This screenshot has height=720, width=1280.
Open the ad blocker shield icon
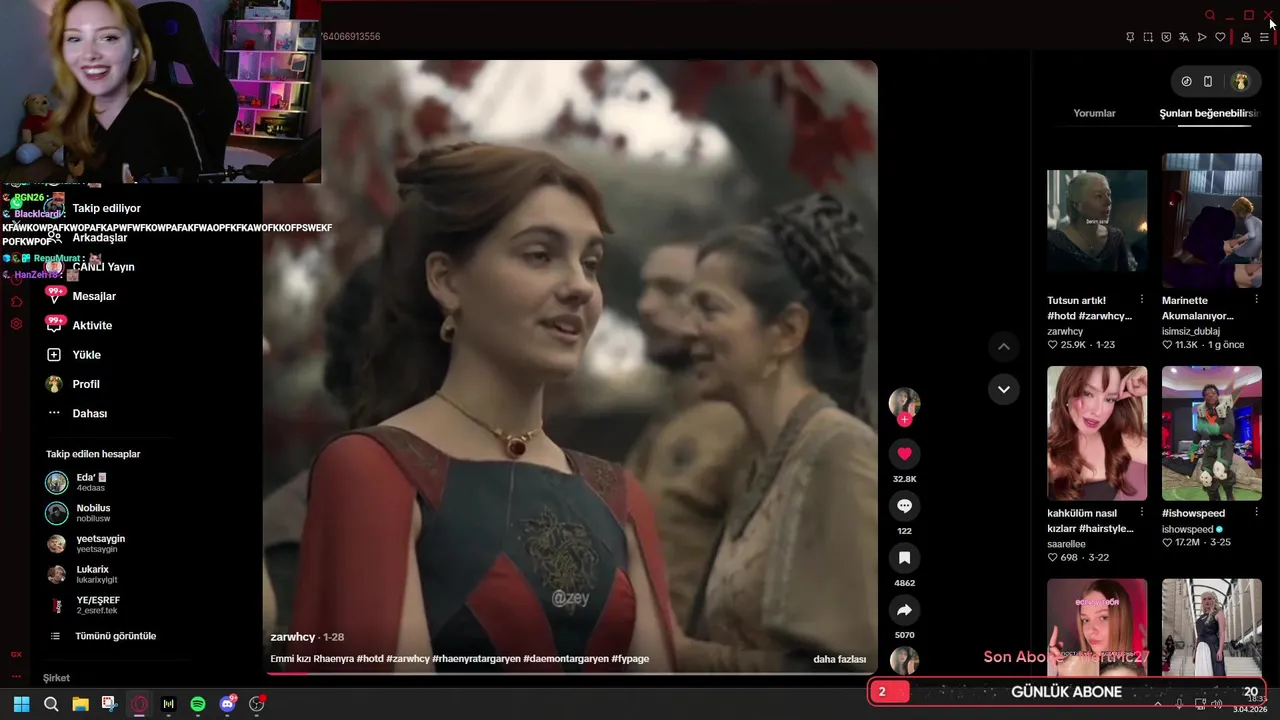coord(1166,37)
